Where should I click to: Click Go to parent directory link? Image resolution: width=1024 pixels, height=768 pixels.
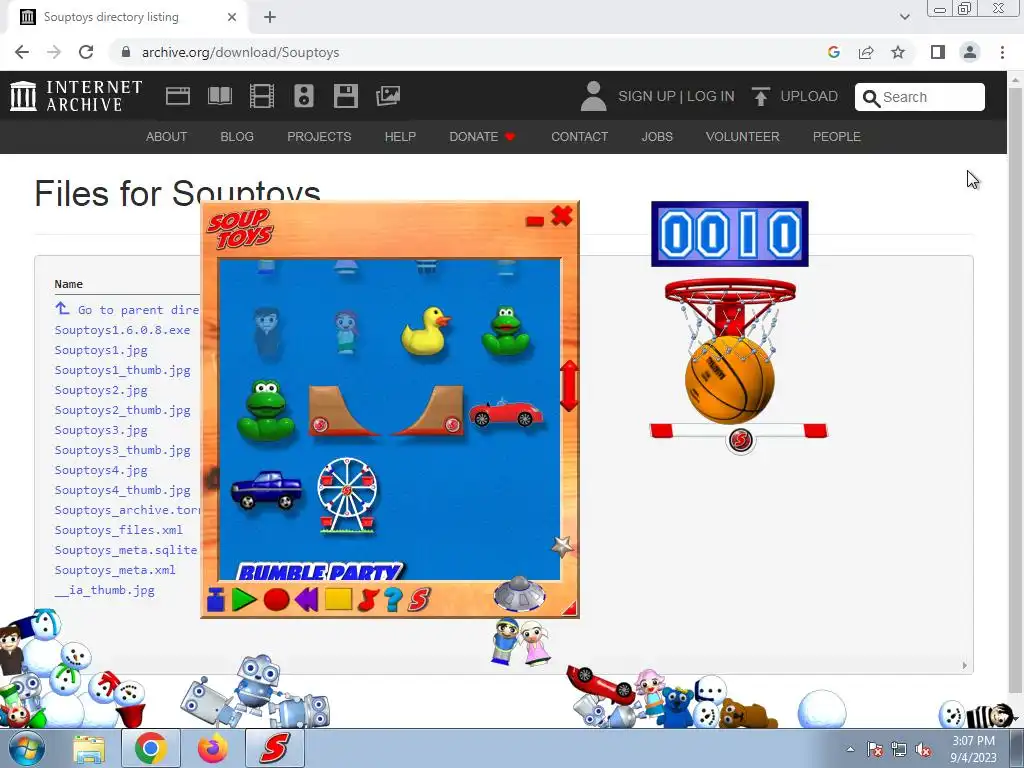pos(127,309)
